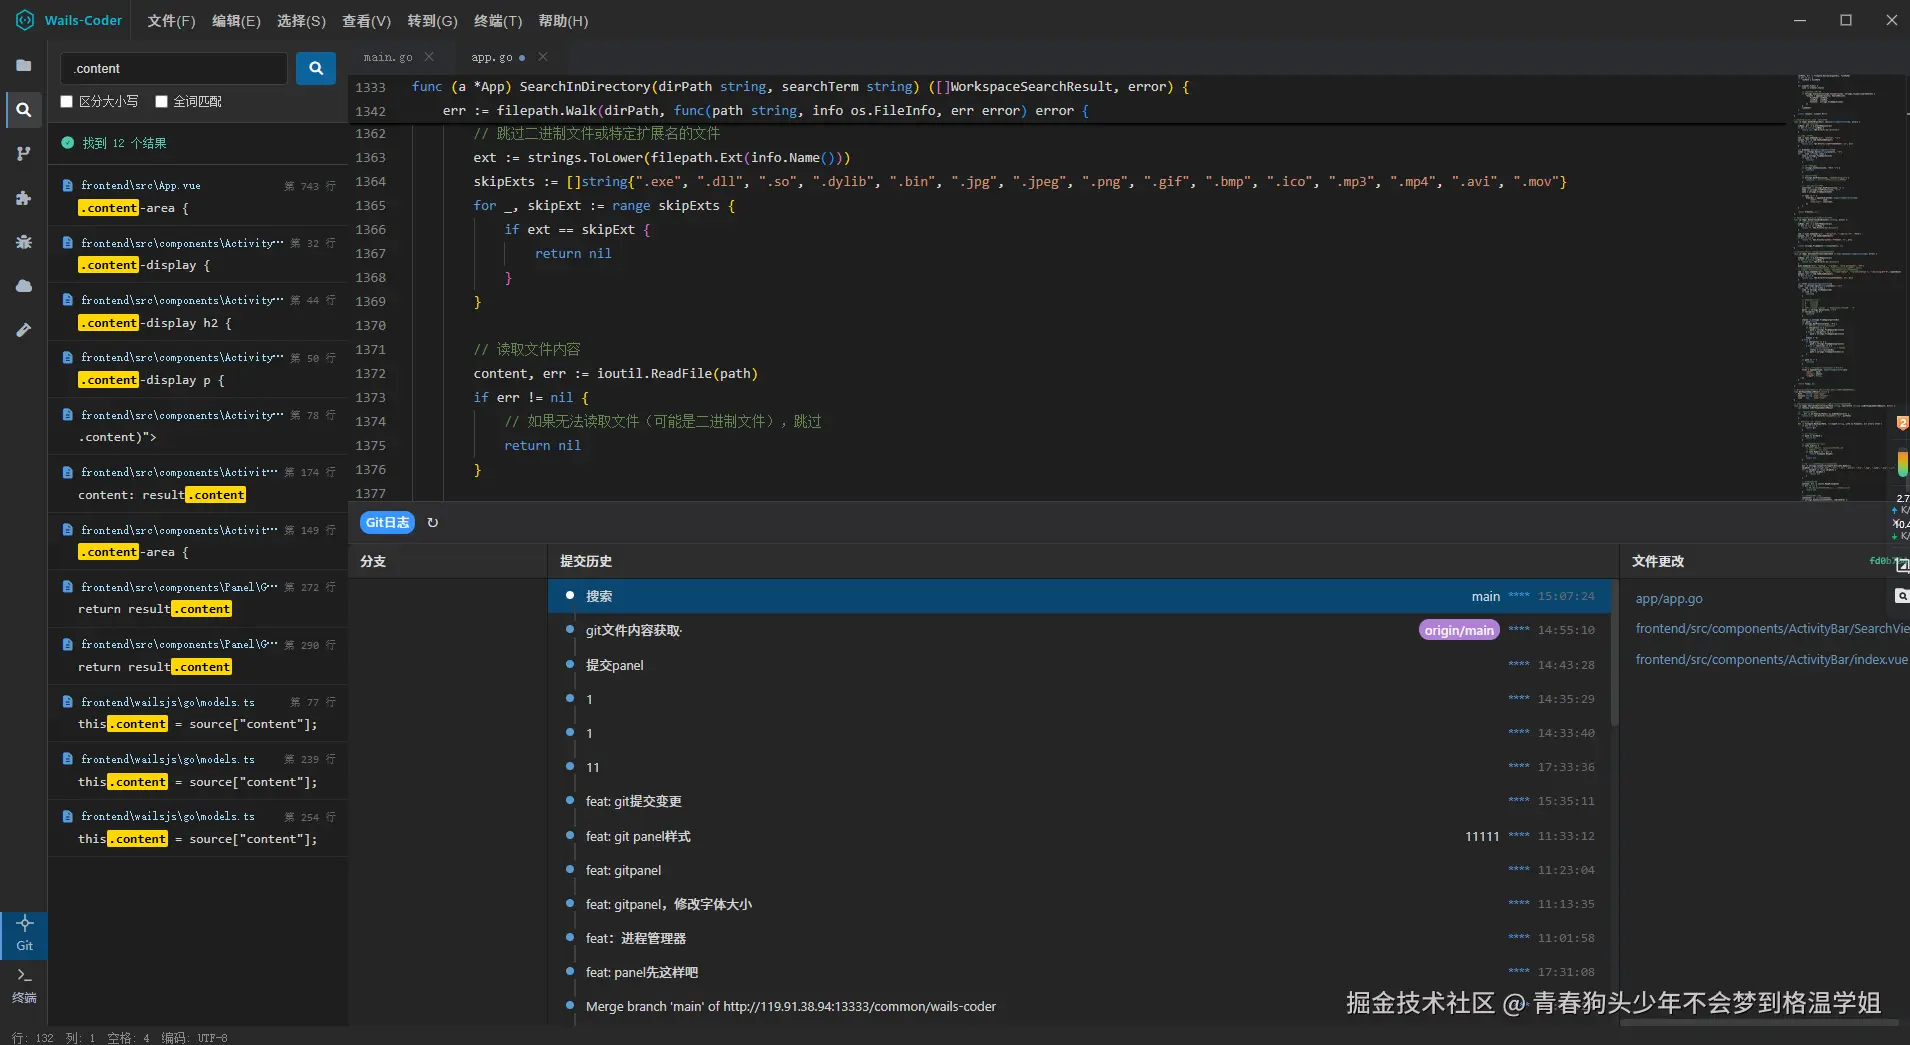
Task: Select the 提交panel commit
Action: 1078,665
